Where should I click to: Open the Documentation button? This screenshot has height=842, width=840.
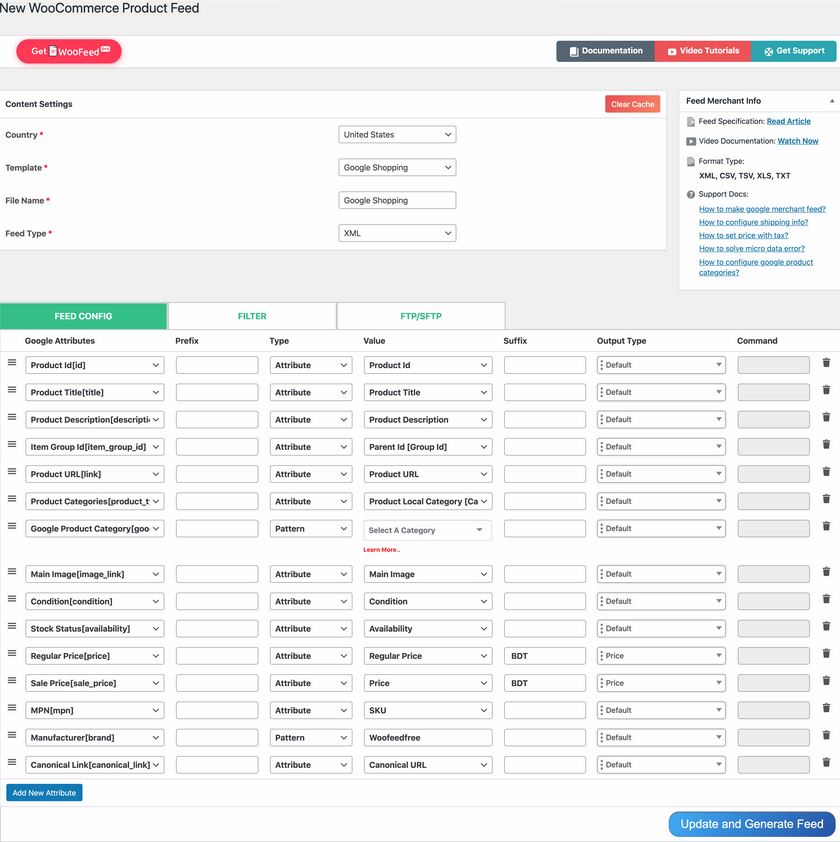[605, 51]
